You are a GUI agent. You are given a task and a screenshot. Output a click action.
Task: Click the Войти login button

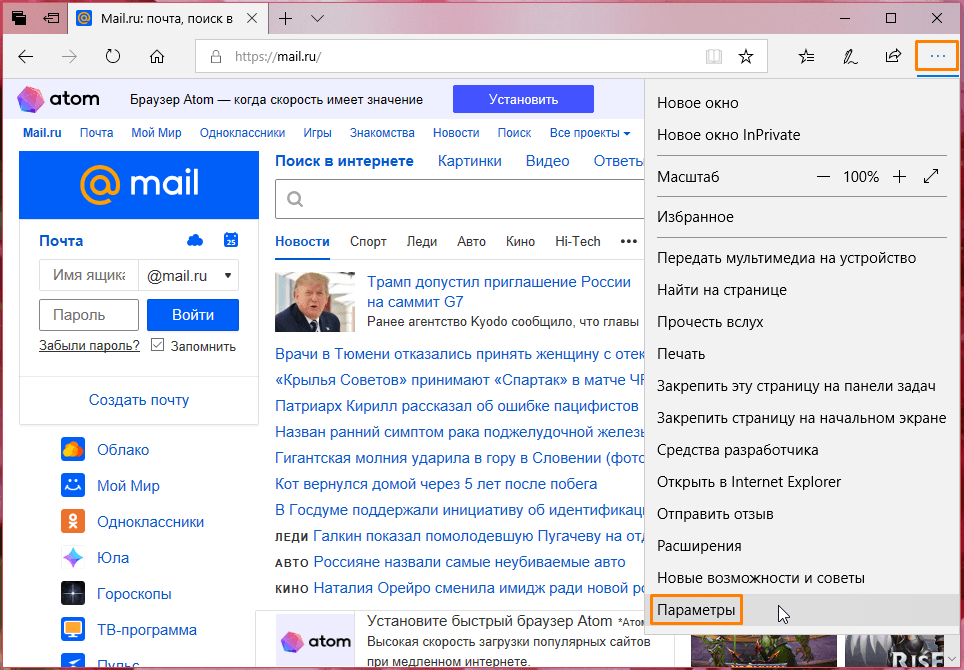[x=192, y=315]
